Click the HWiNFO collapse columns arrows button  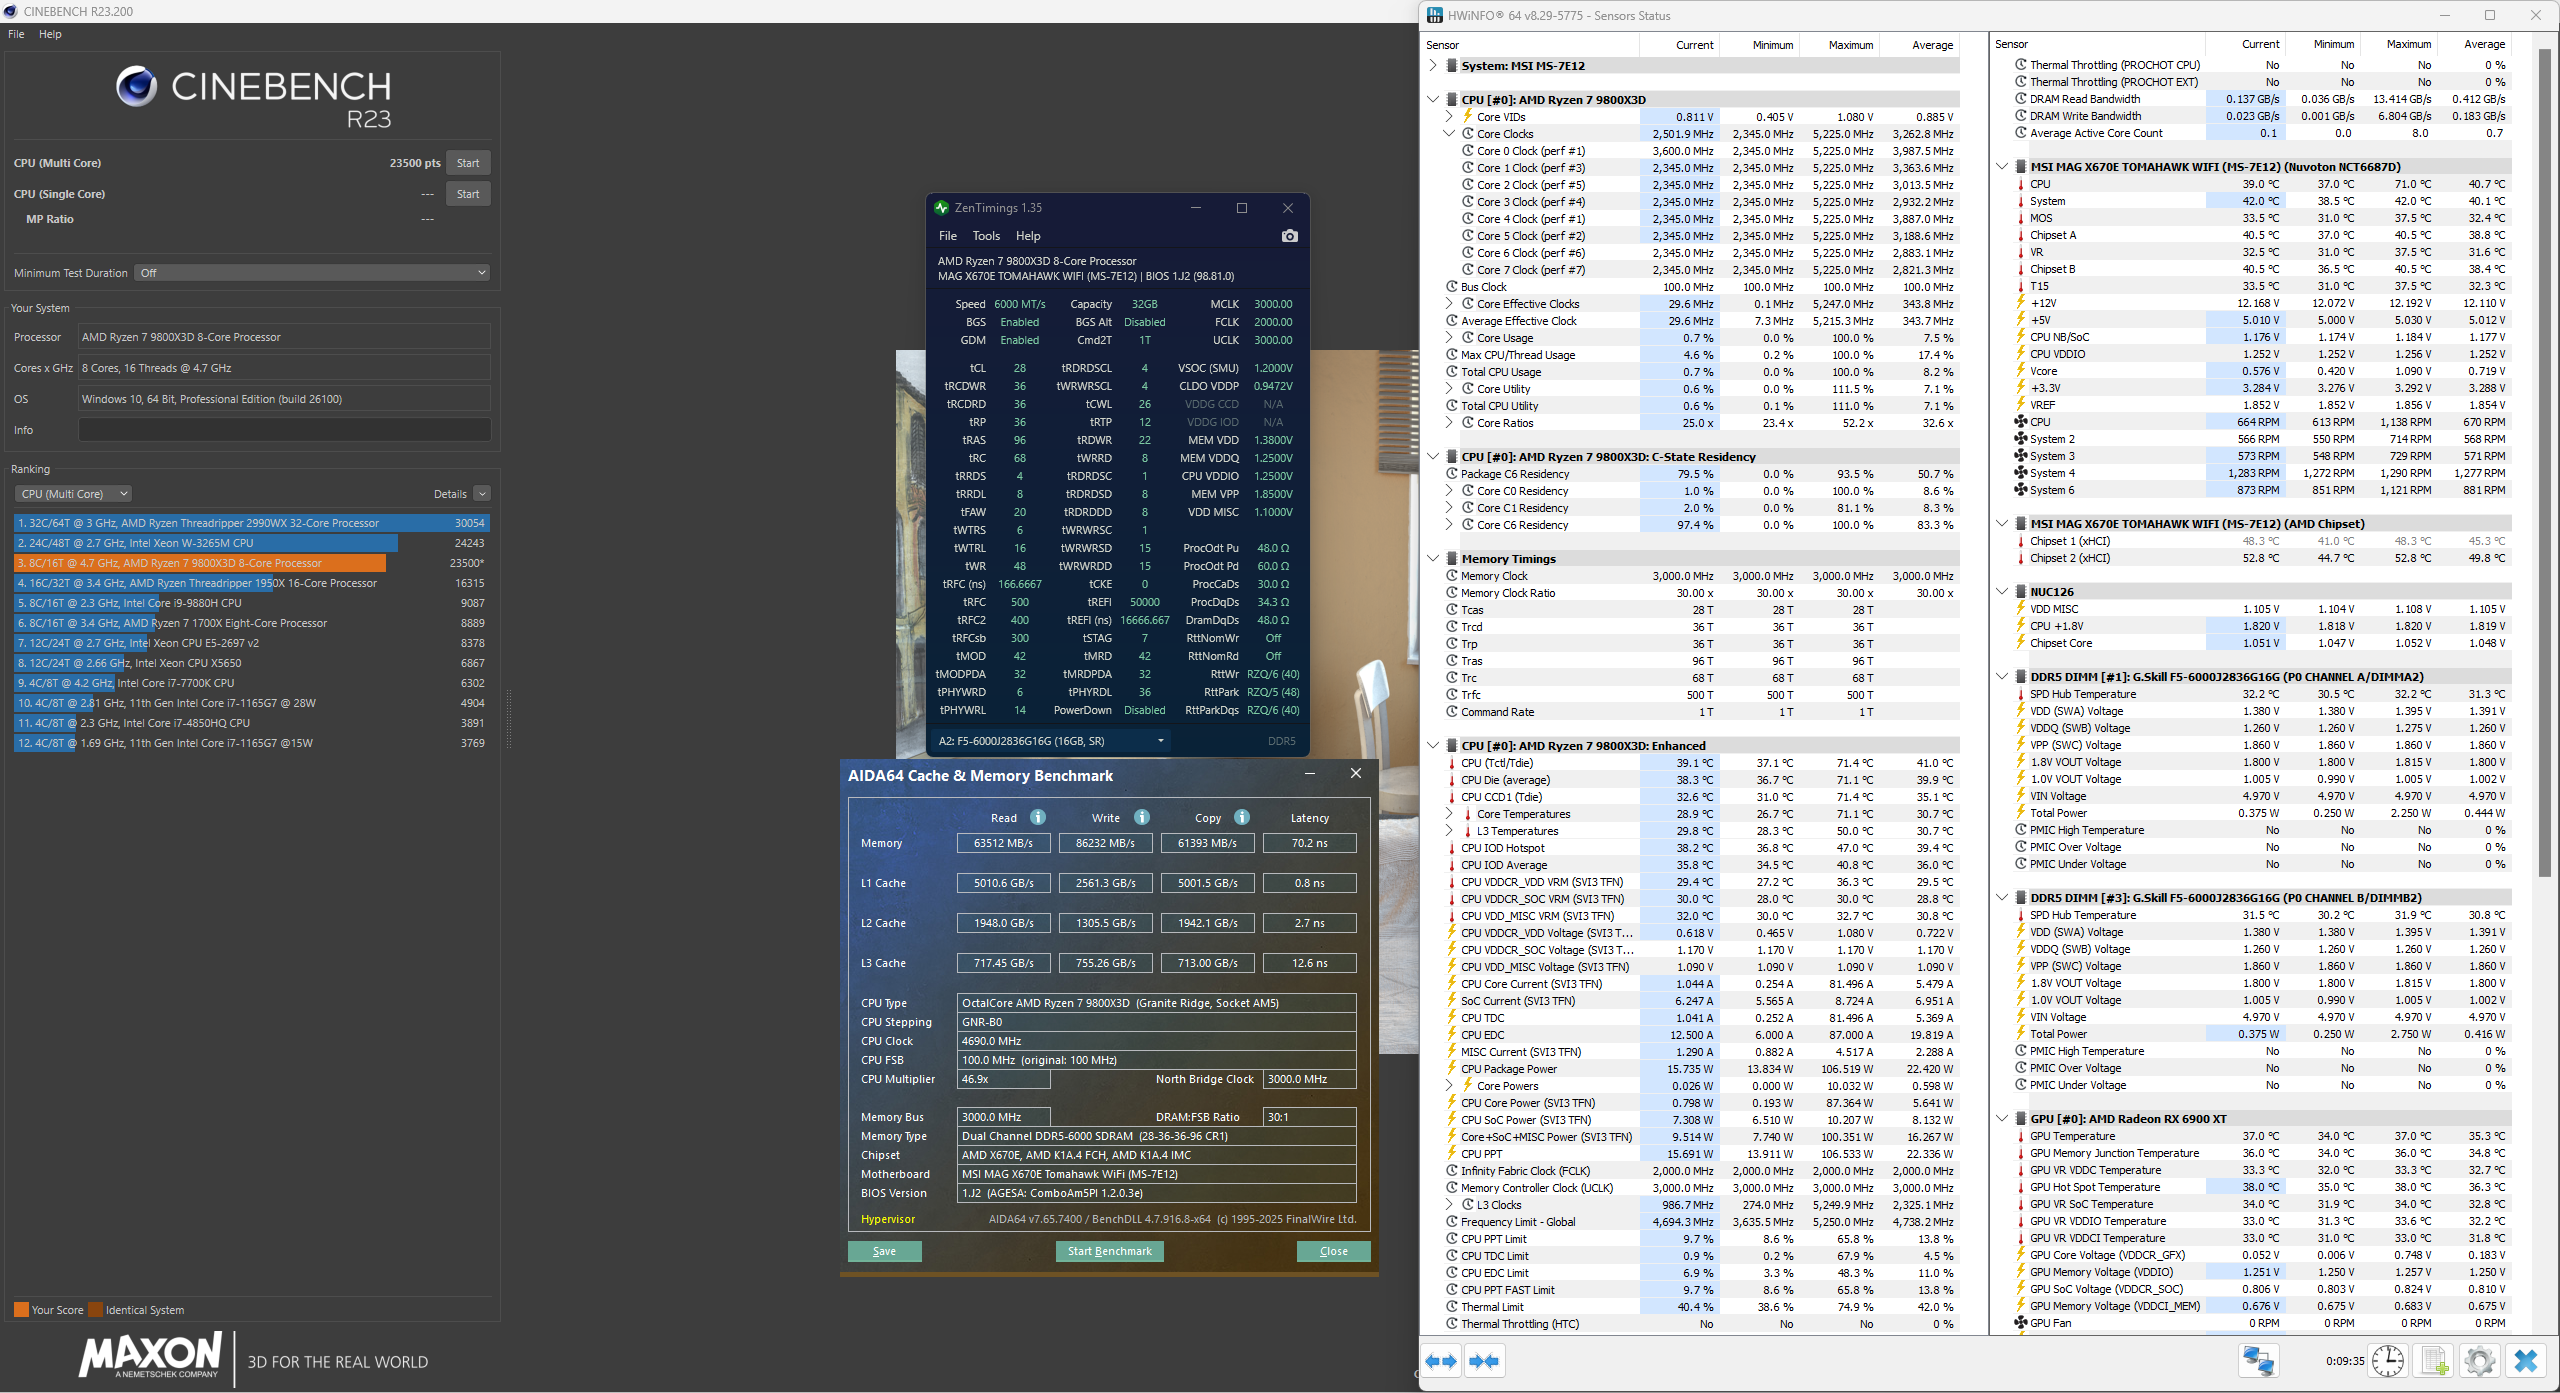pyautogui.click(x=1485, y=1361)
